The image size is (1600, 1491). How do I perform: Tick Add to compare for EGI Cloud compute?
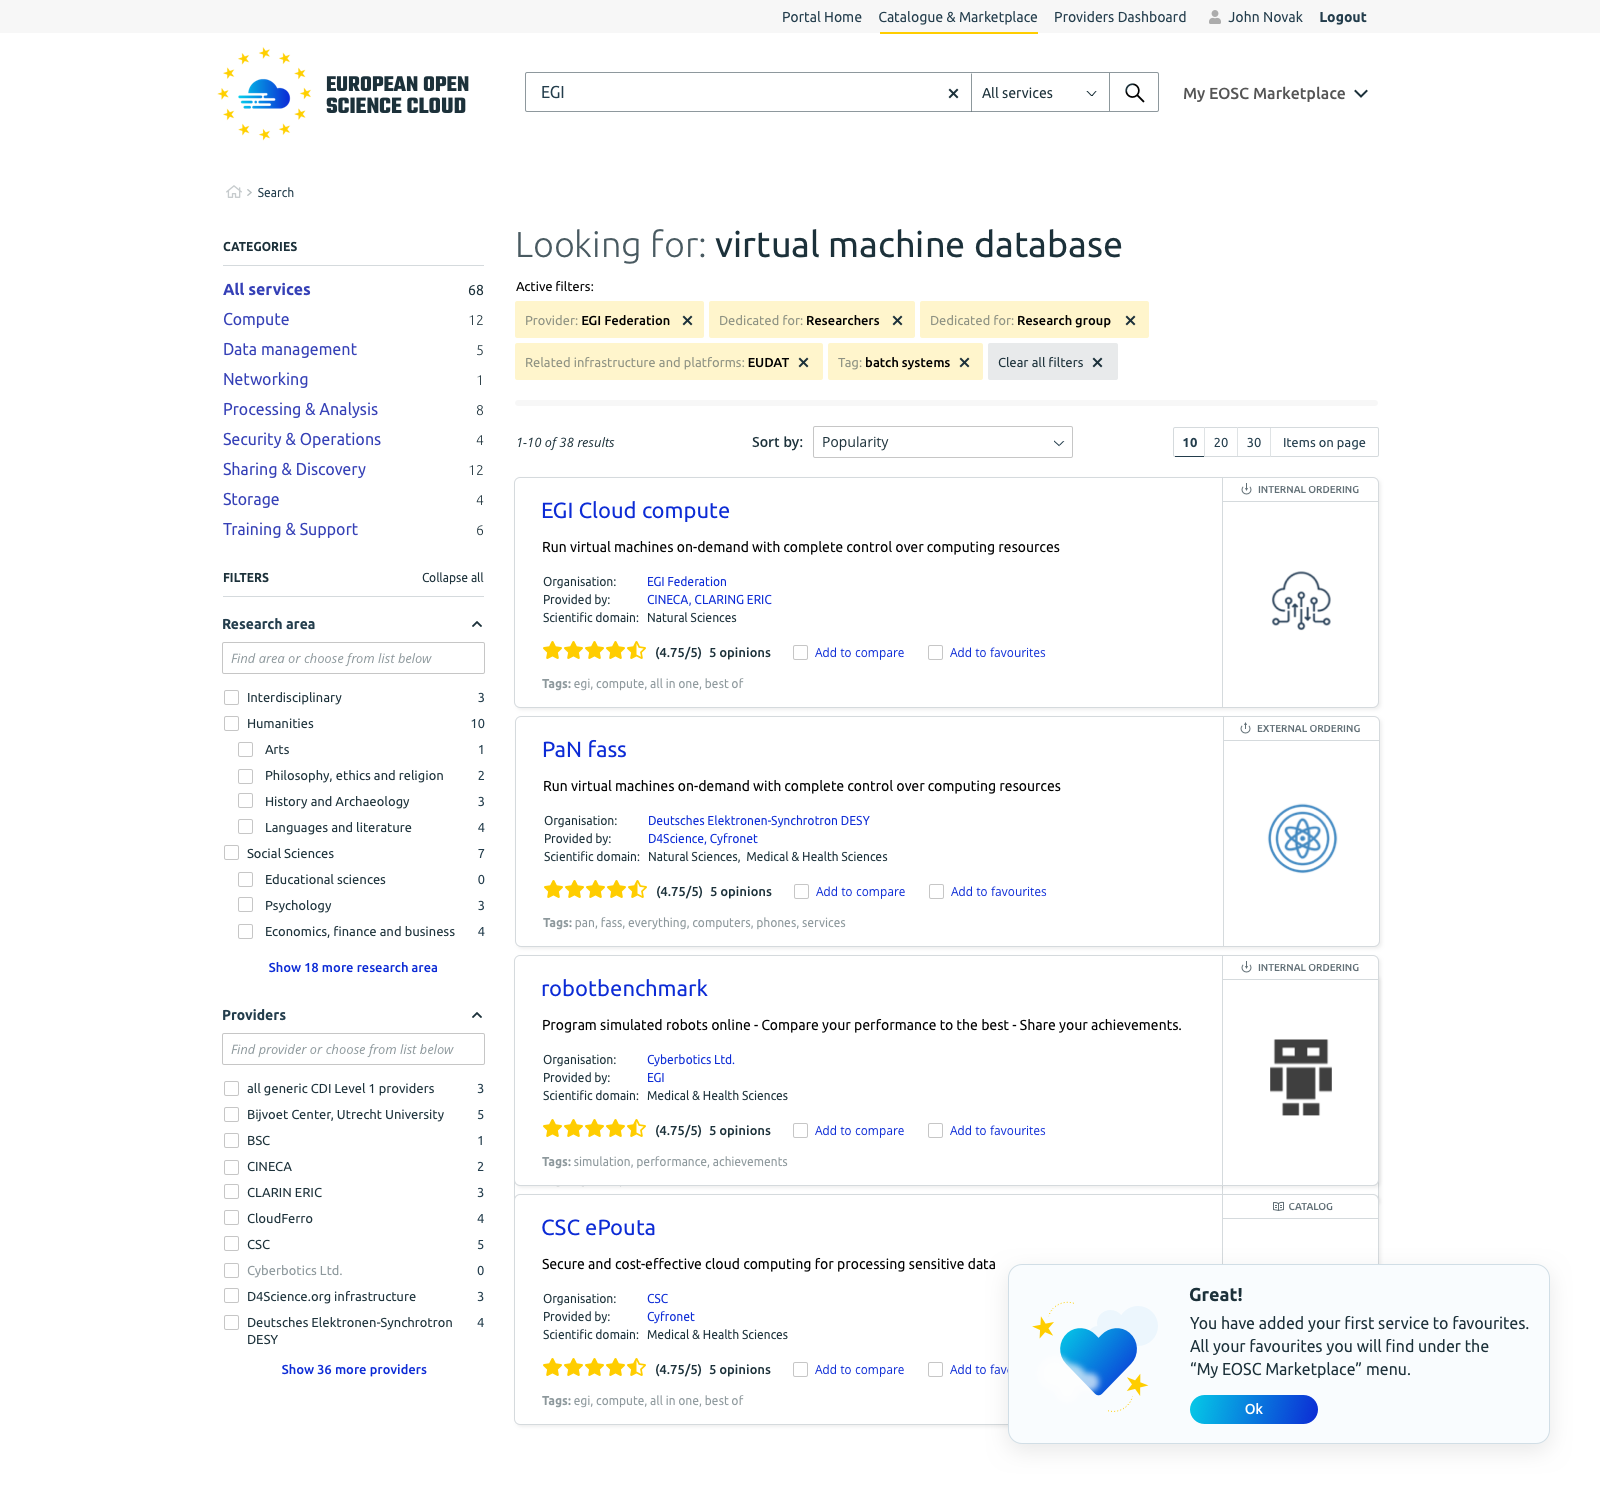click(800, 653)
